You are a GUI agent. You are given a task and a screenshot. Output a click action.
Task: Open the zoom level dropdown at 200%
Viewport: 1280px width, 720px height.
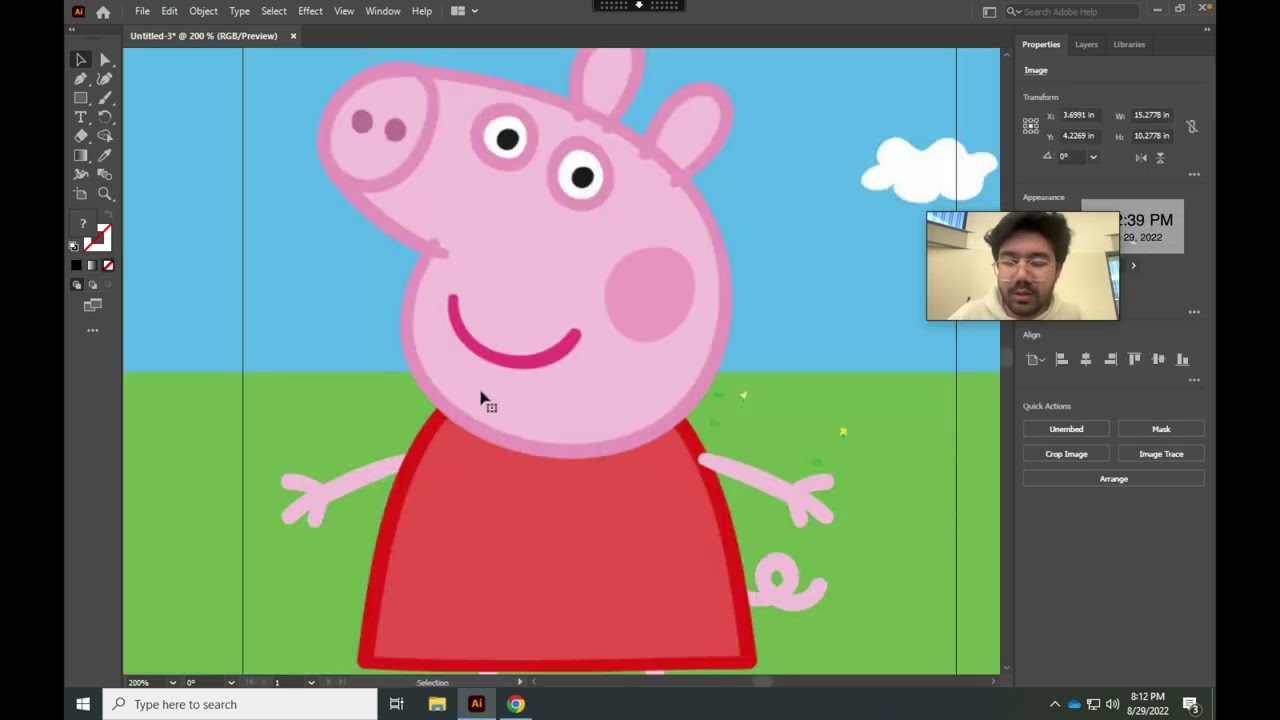(173, 682)
